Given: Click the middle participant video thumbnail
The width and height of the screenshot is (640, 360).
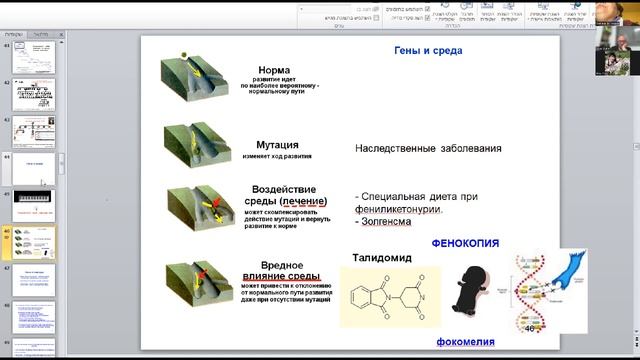Looking at the screenshot, I should pyautogui.click(x=618, y=38).
